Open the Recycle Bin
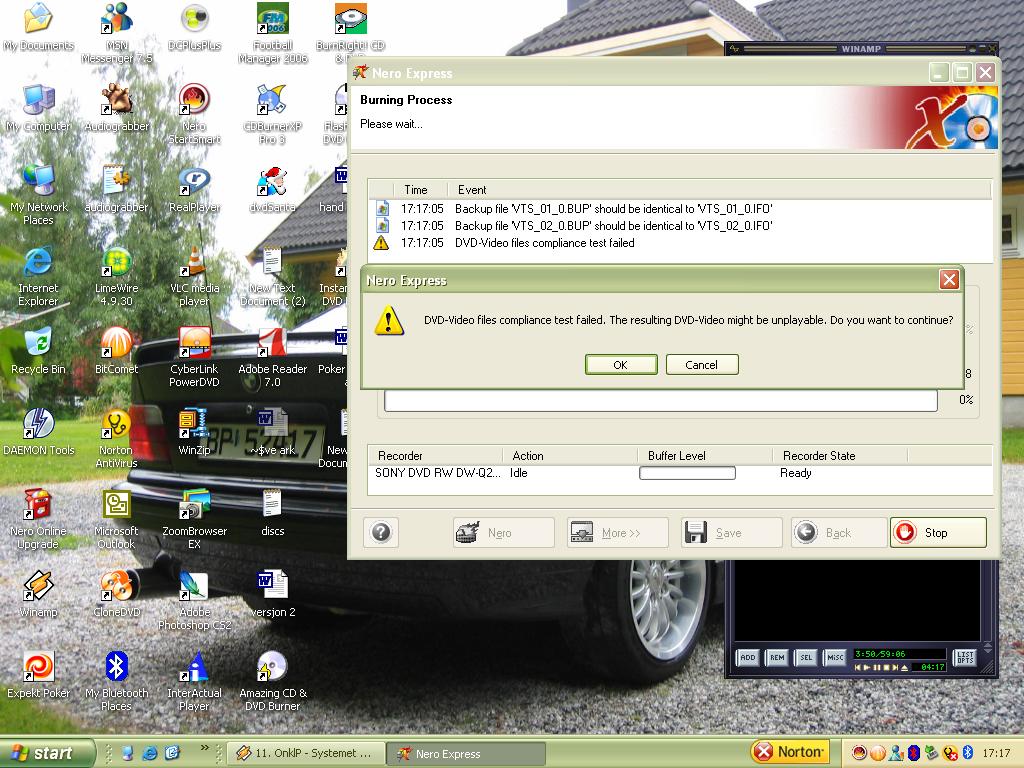Viewport: 1024px width, 768px height. [39, 351]
